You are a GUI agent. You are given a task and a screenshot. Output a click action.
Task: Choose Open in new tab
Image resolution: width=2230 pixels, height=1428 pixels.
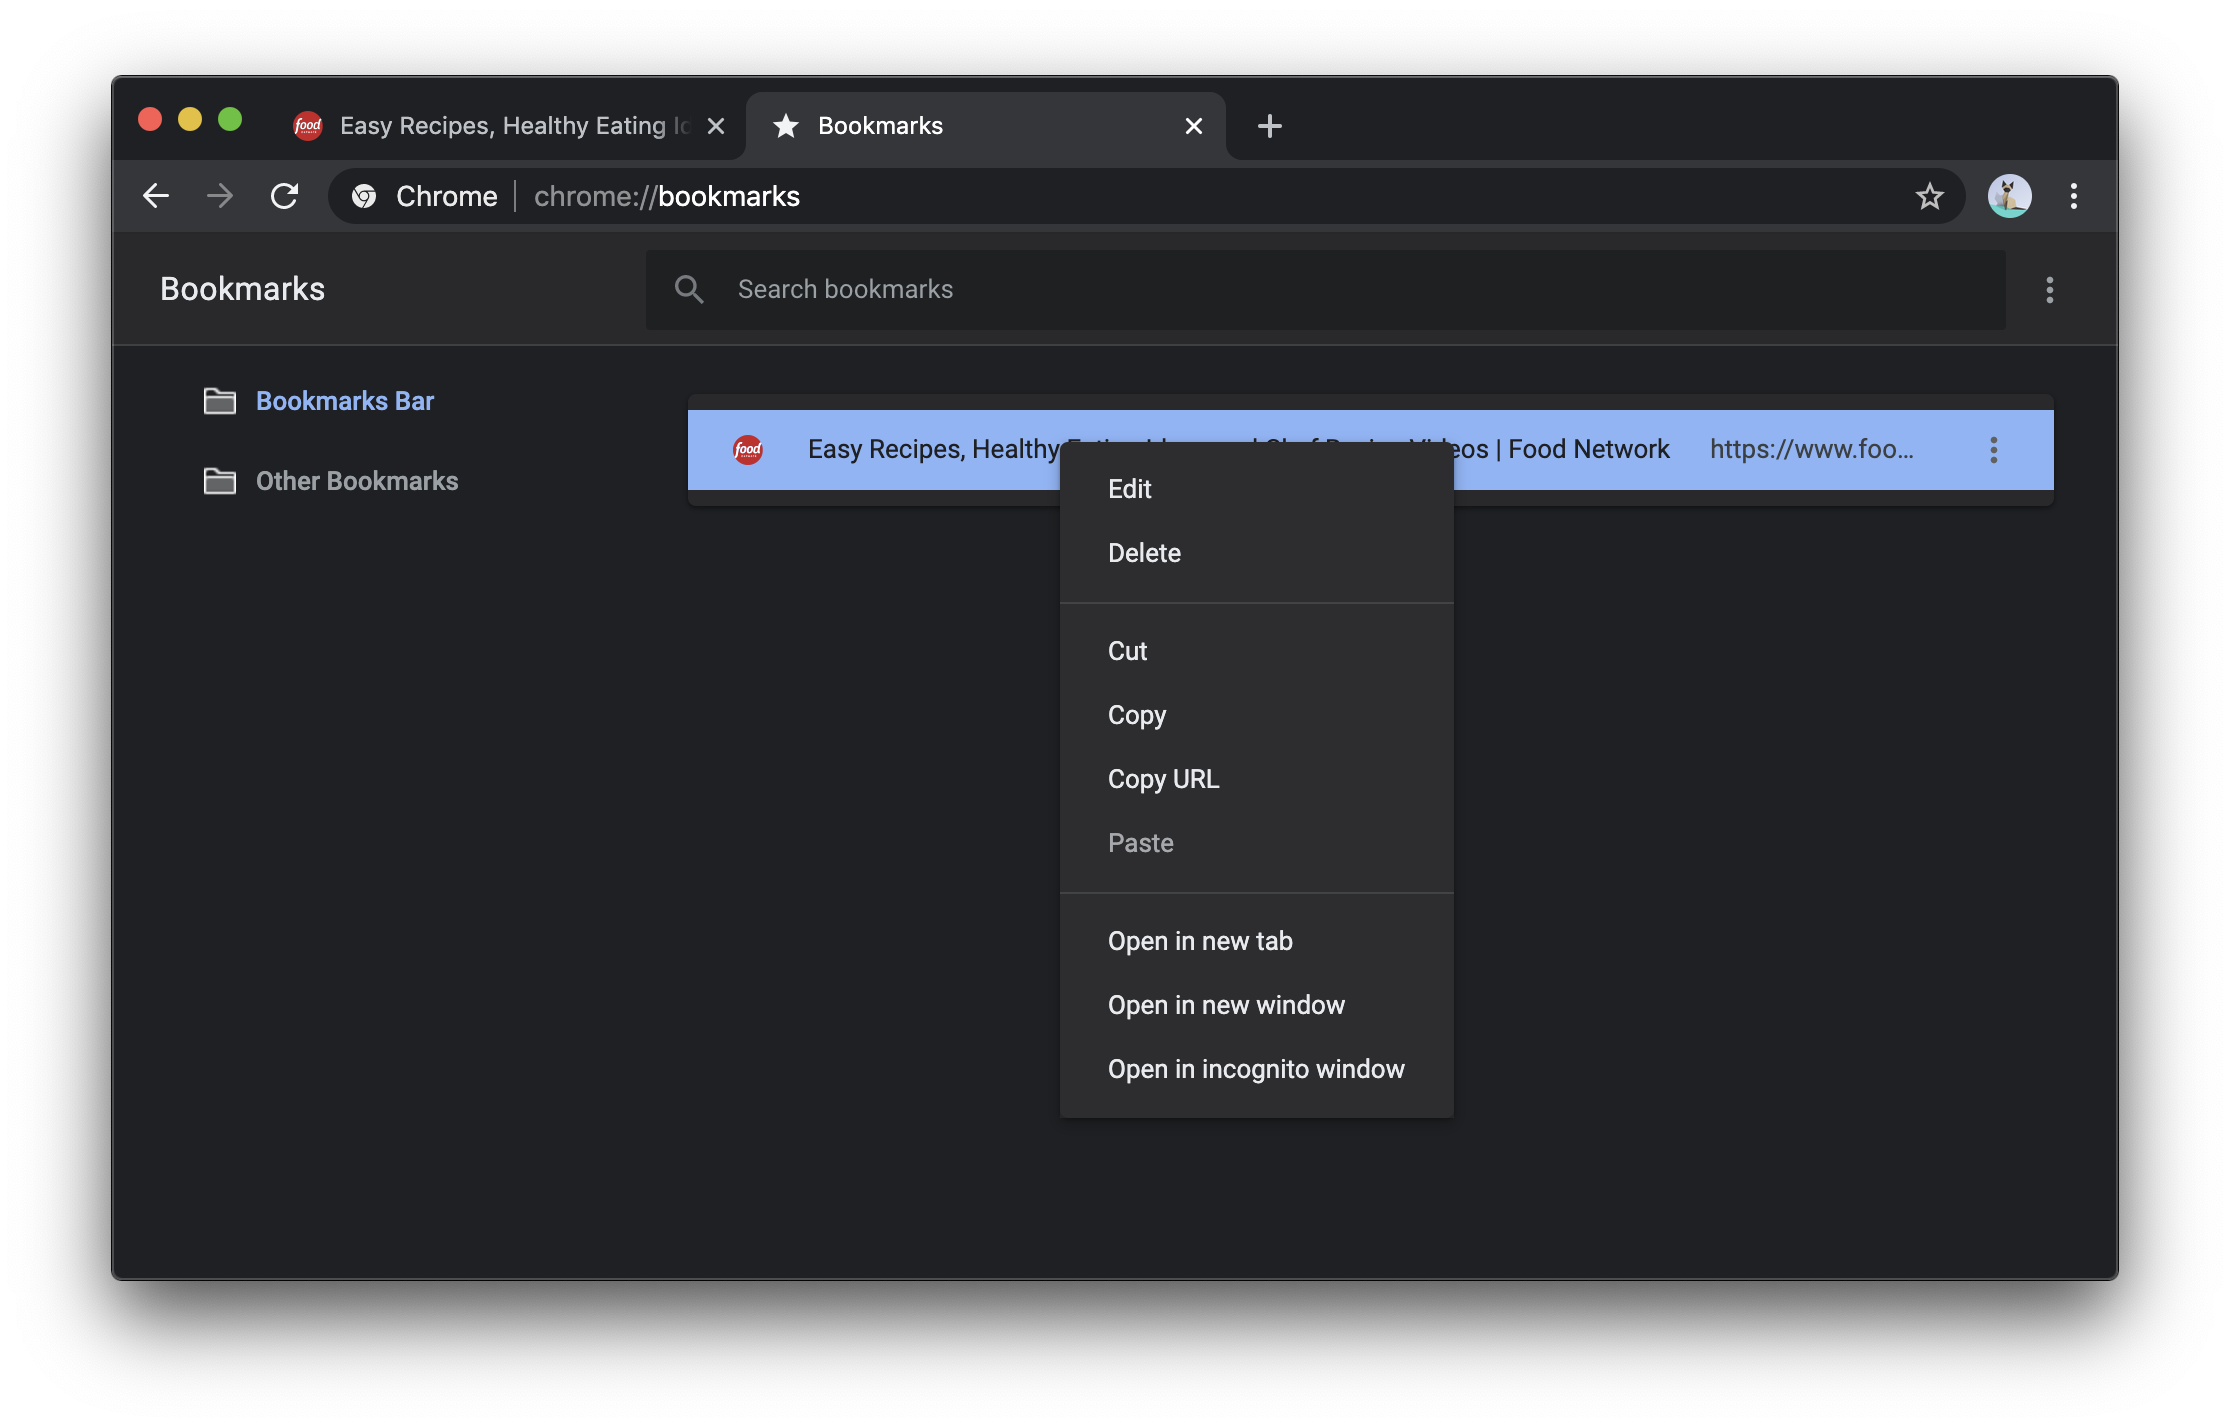(1257, 941)
